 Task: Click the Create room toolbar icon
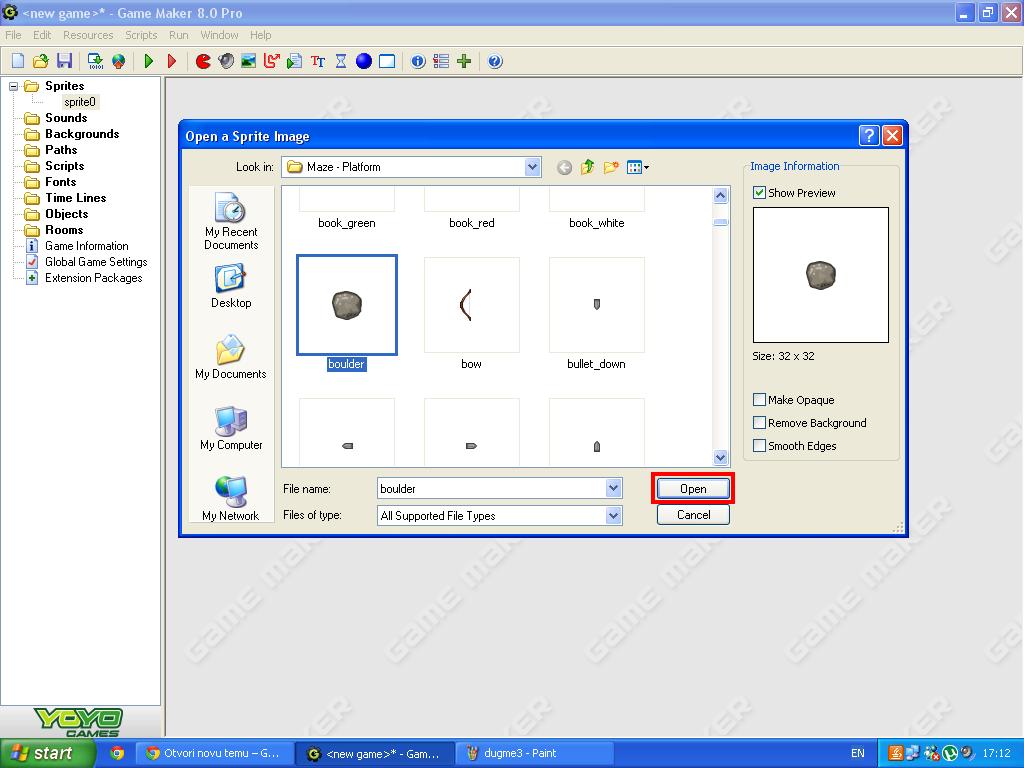point(387,61)
